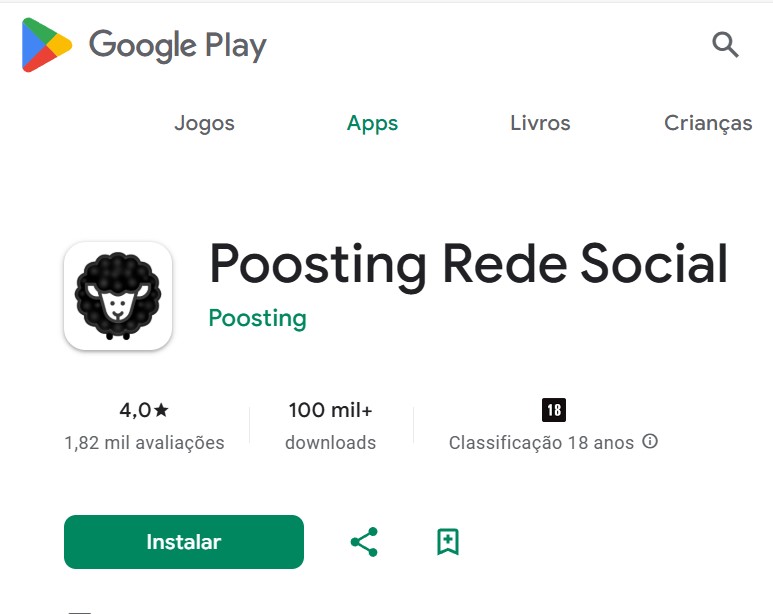Click the 18 age rating badge
The image size is (773, 614).
[554, 410]
